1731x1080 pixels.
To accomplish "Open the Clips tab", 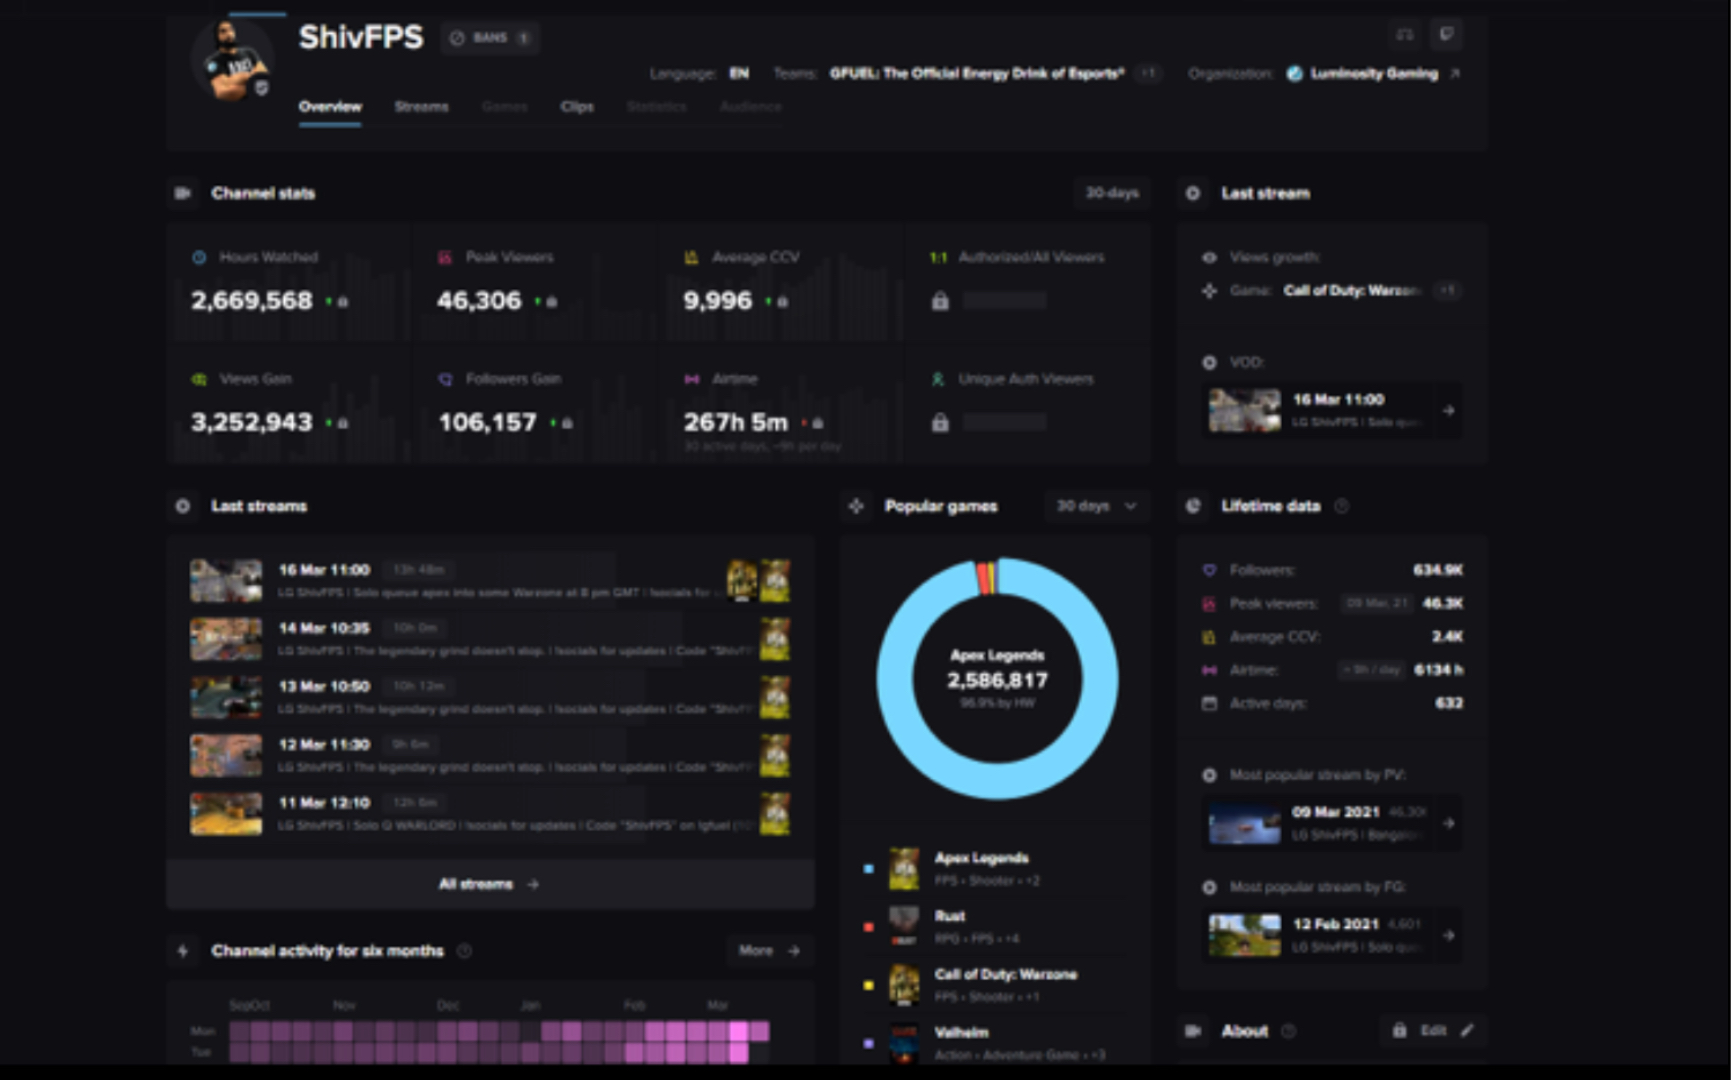I will (x=576, y=106).
